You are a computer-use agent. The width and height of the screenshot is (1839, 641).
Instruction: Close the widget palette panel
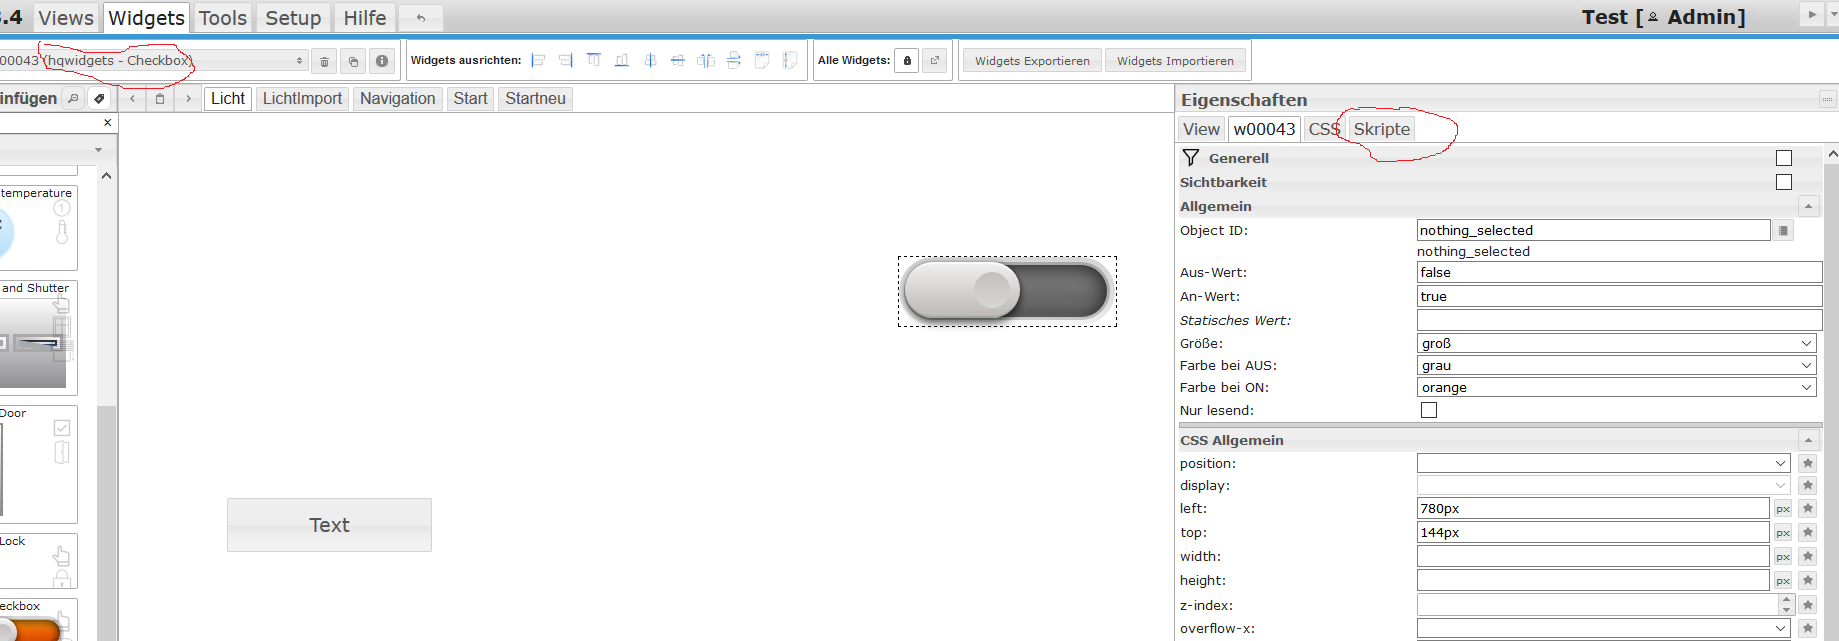108,123
